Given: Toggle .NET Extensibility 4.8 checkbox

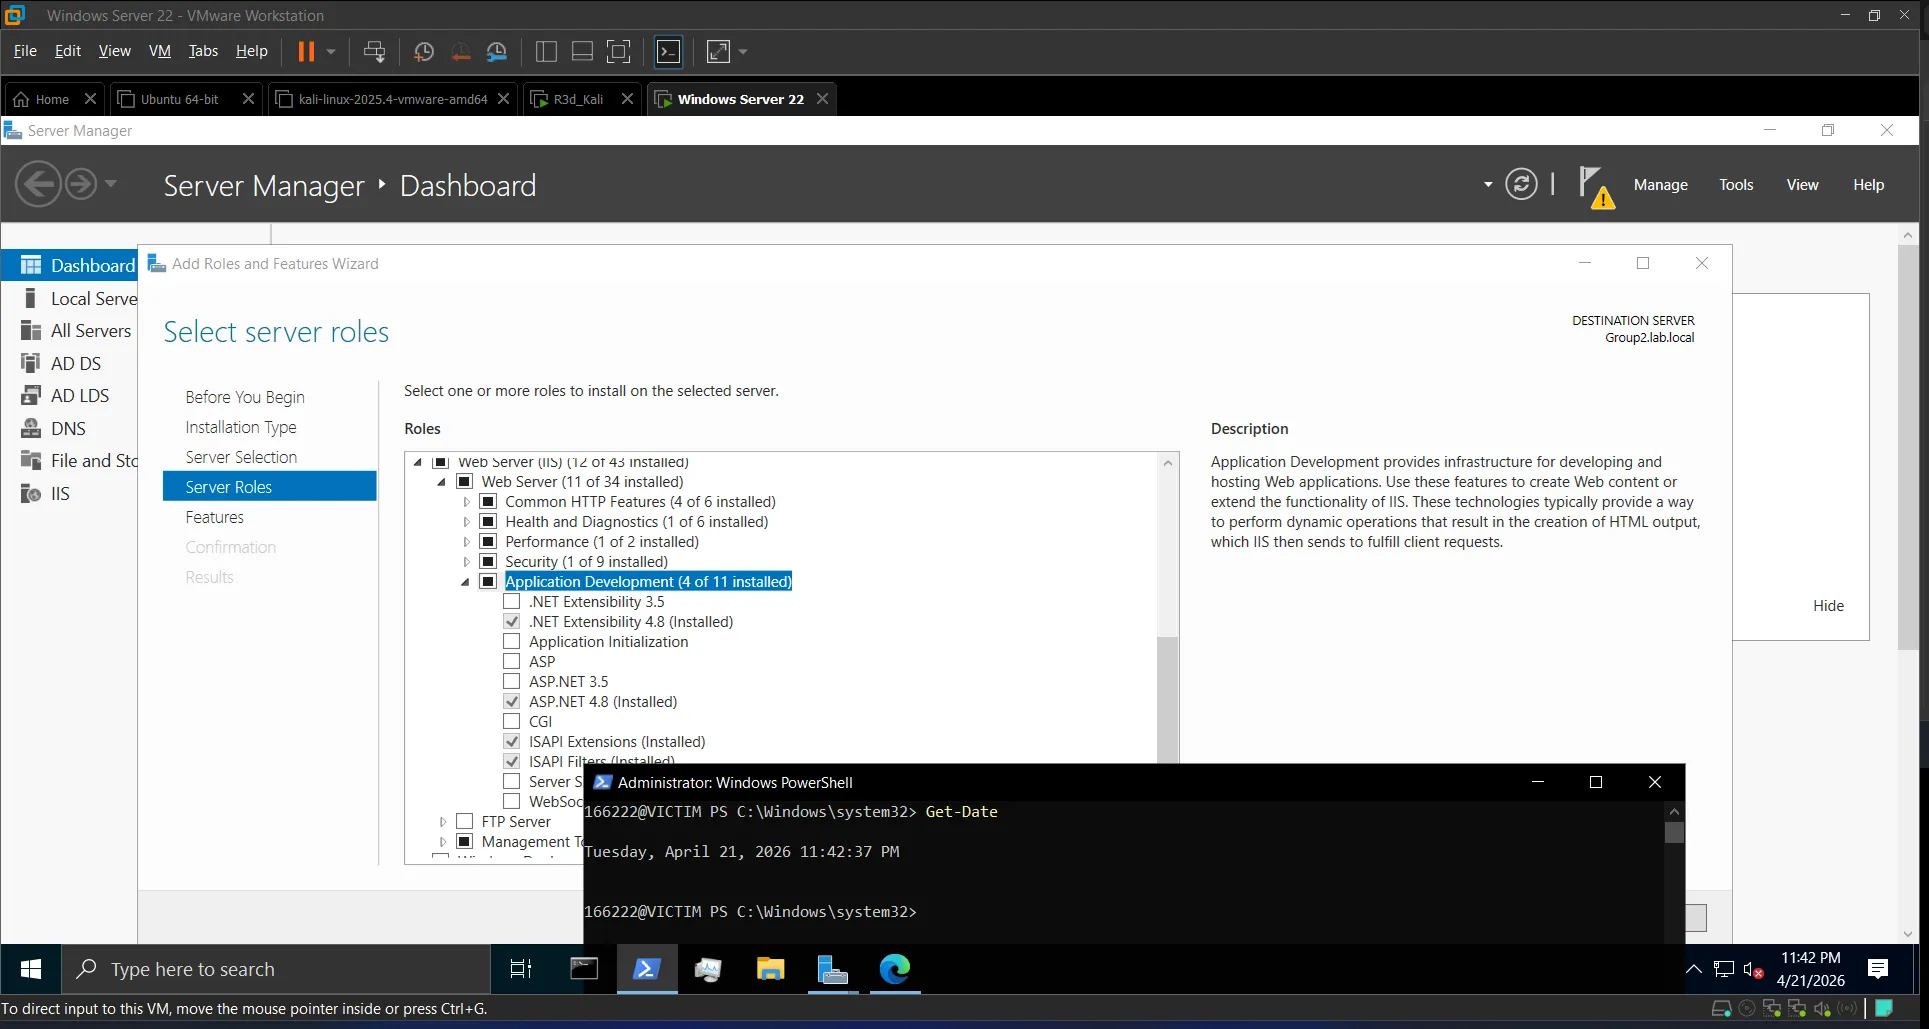Looking at the screenshot, I should (512, 621).
